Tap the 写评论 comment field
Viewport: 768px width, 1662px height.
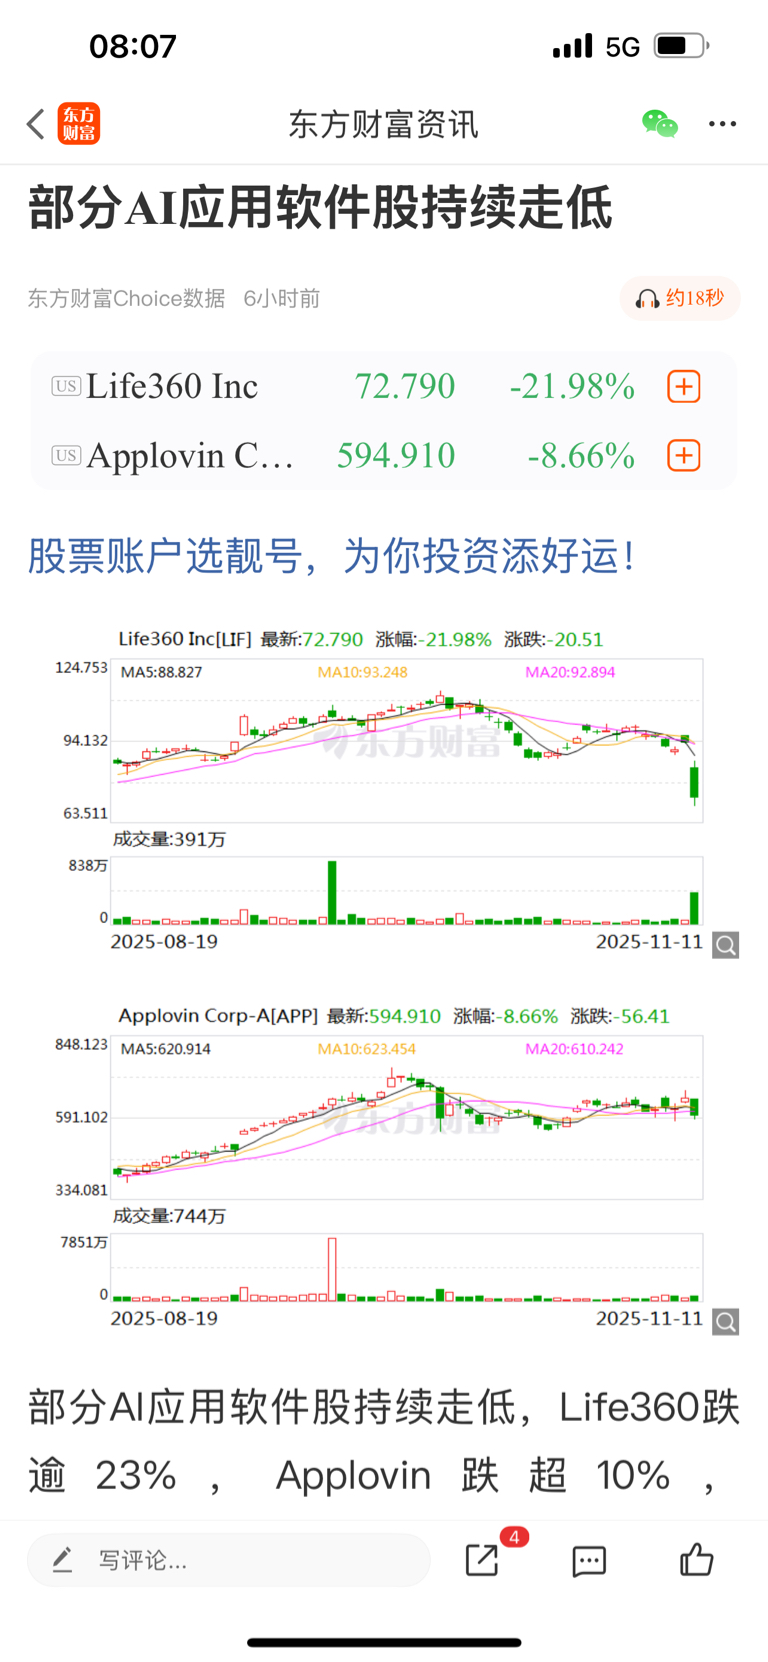click(229, 1560)
